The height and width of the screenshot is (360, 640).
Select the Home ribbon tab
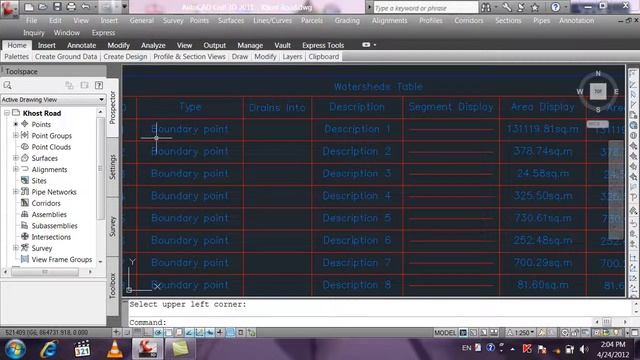(17, 45)
